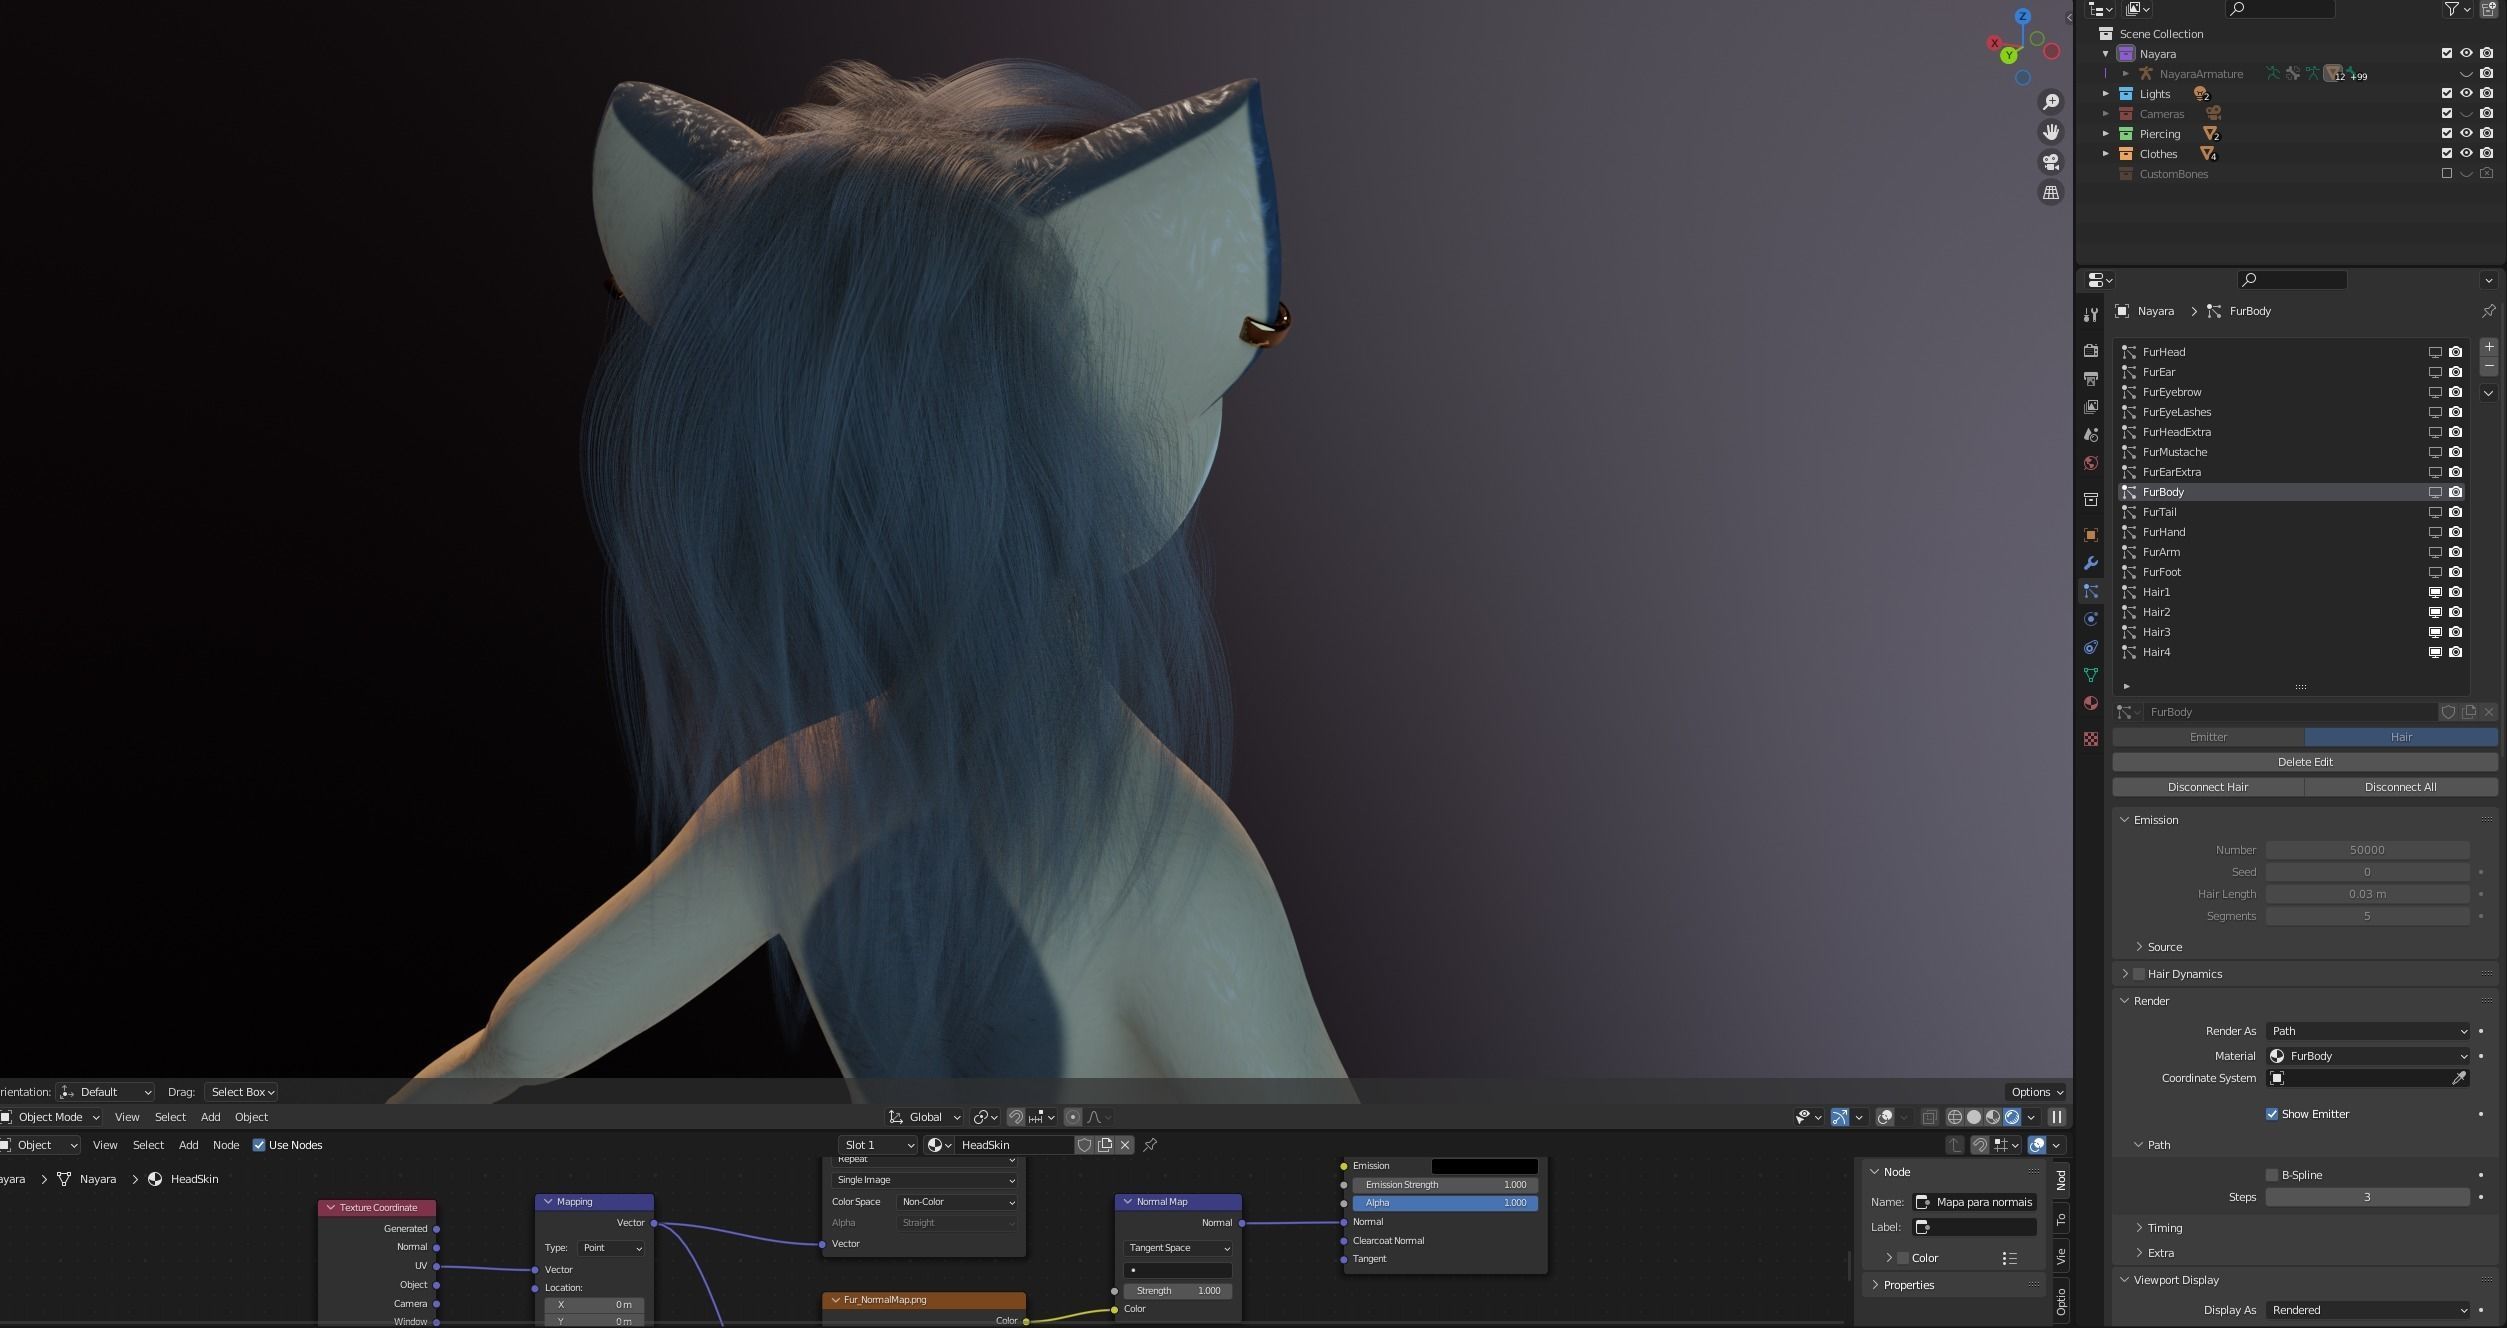The height and width of the screenshot is (1328, 2507).
Task: Open node editor Node menu
Action: click(x=226, y=1145)
